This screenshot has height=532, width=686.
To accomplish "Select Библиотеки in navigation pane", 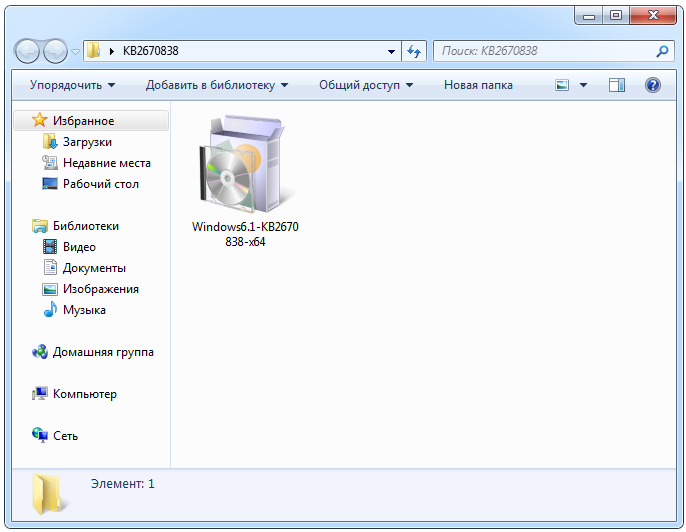I will point(86,226).
